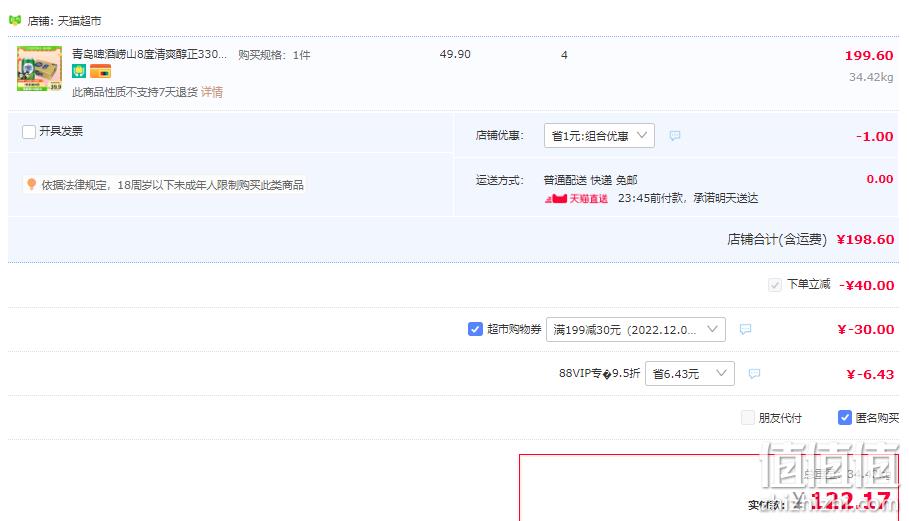Click the 购买规格: 1件 text
The width and height of the screenshot is (909, 521).
pos(274,55)
